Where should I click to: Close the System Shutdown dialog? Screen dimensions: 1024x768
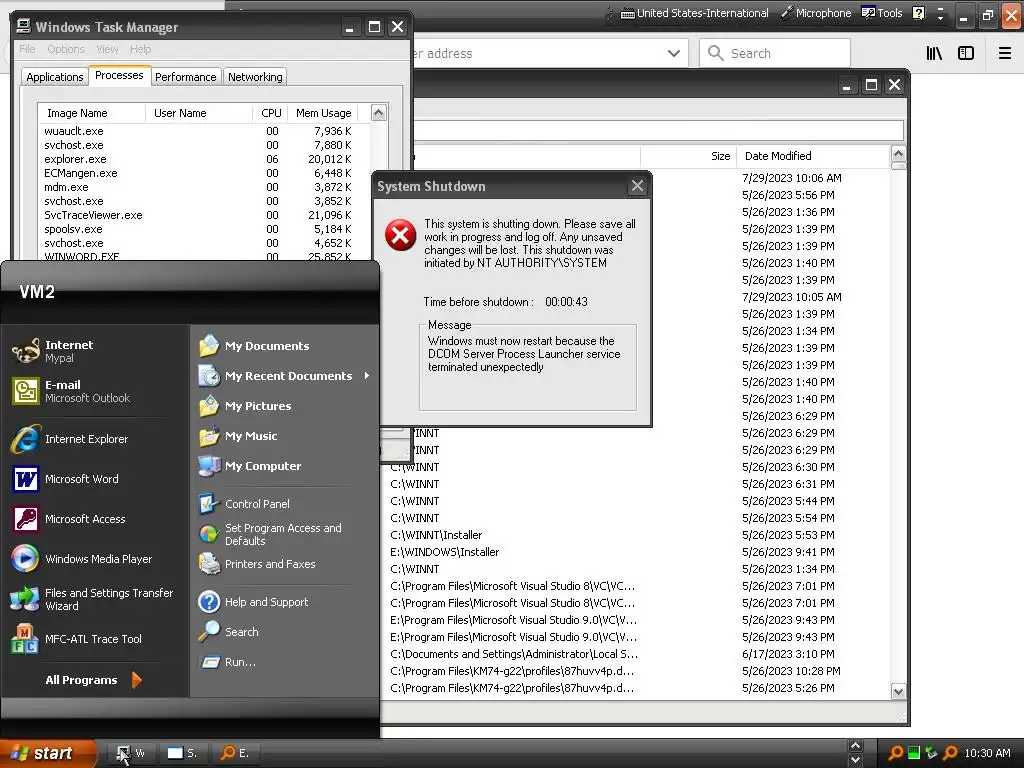click(x=637, y=186)
